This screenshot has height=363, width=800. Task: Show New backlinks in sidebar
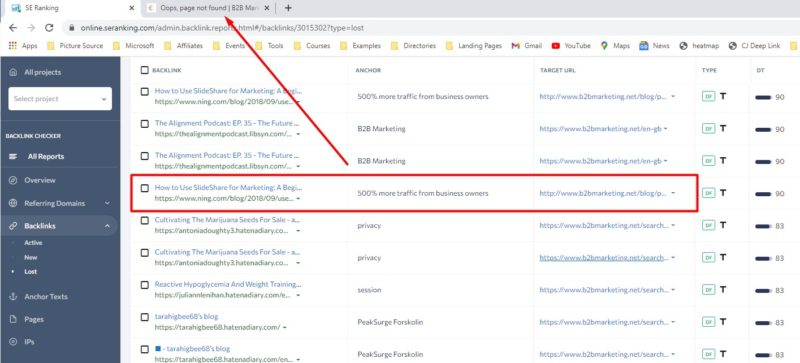pos(31,257)
